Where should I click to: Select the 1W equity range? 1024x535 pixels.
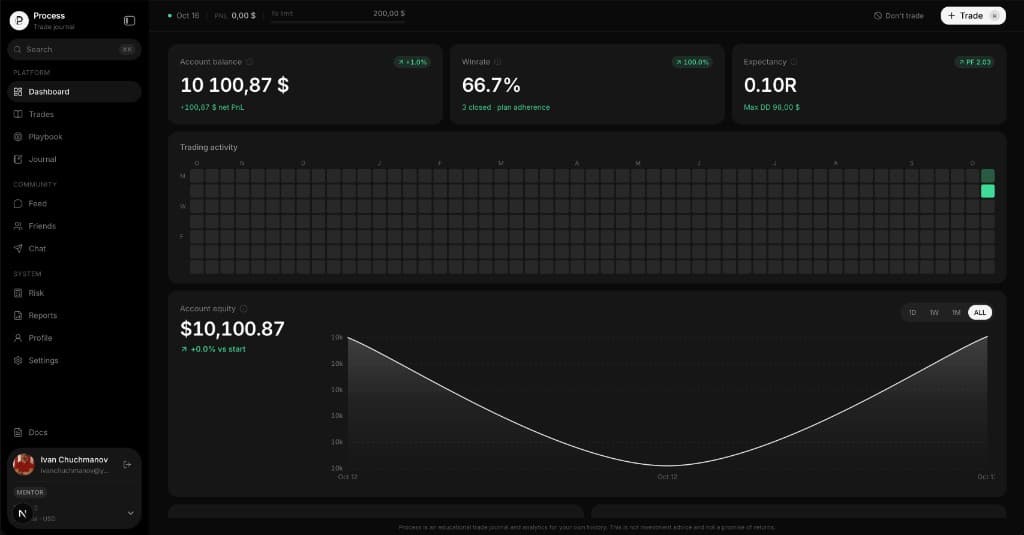934,313
